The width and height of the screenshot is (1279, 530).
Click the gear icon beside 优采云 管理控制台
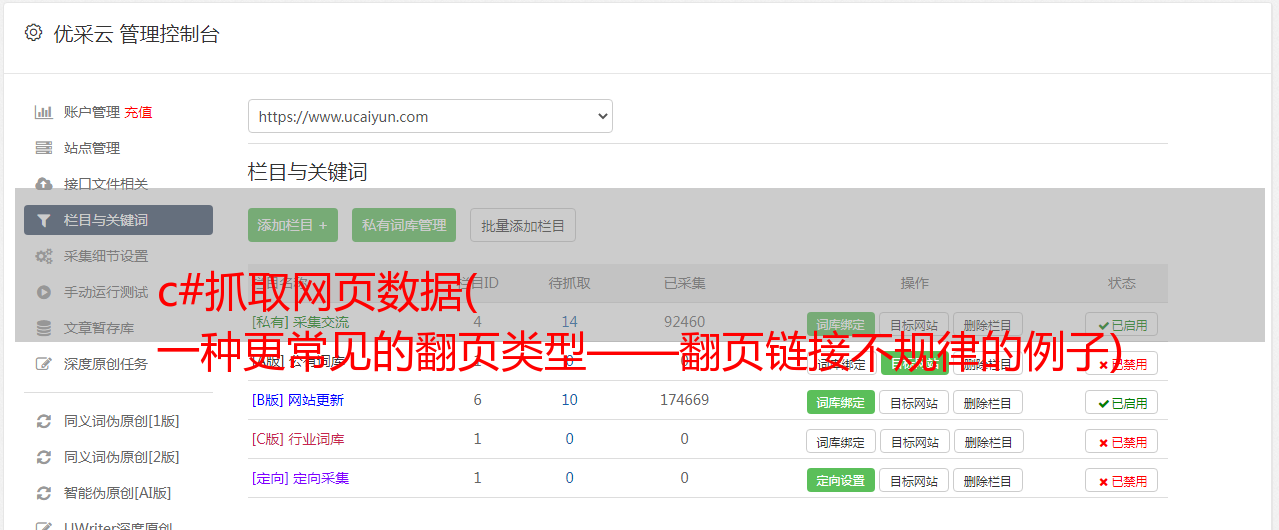click(33, 33)
